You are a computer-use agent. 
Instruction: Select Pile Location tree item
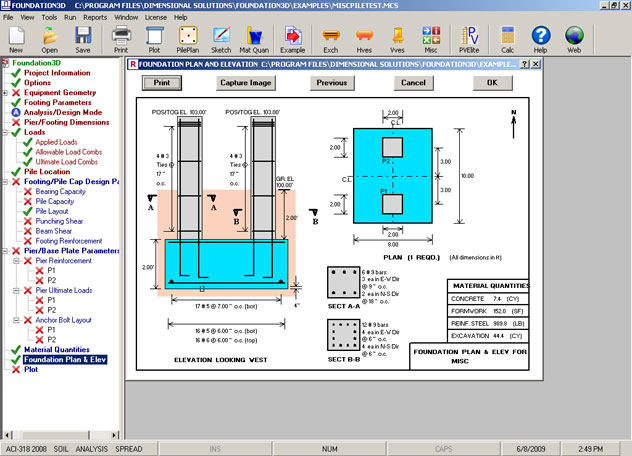(x=47, y=172)
